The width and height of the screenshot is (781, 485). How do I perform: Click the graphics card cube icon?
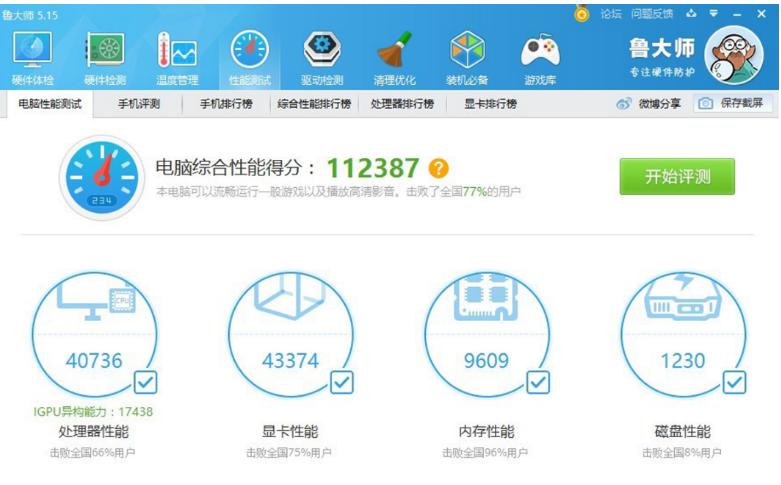point(290,296)
